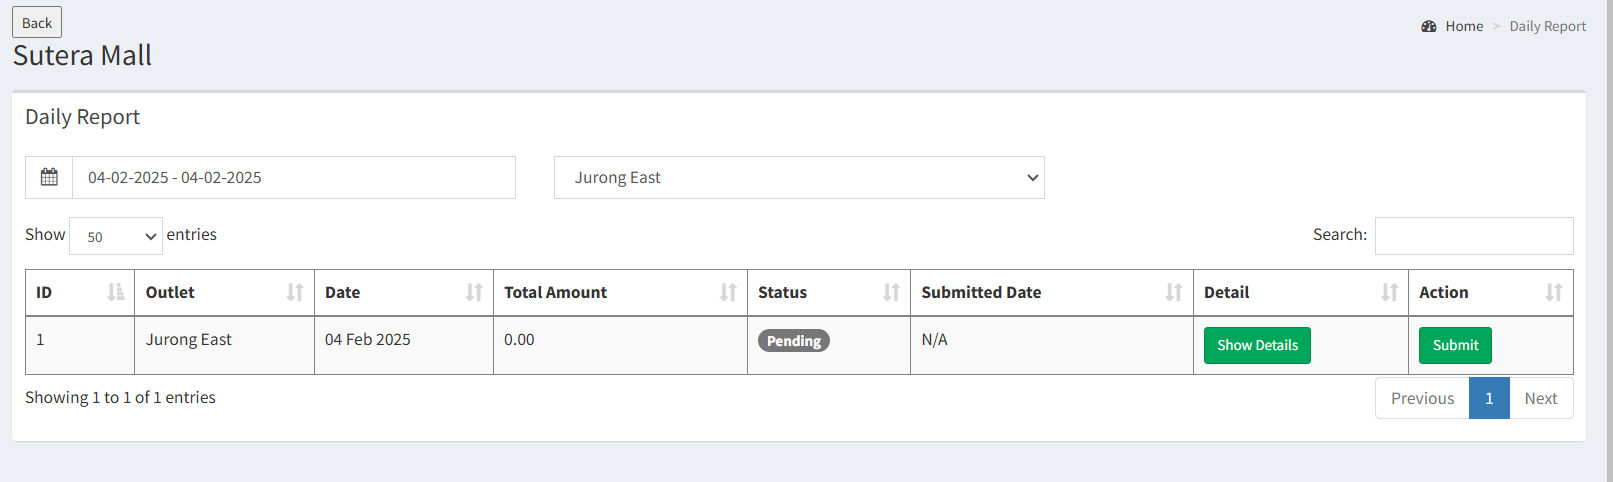Go to Next page
Screen dimensions: 1613x482
coord(1541,398)
